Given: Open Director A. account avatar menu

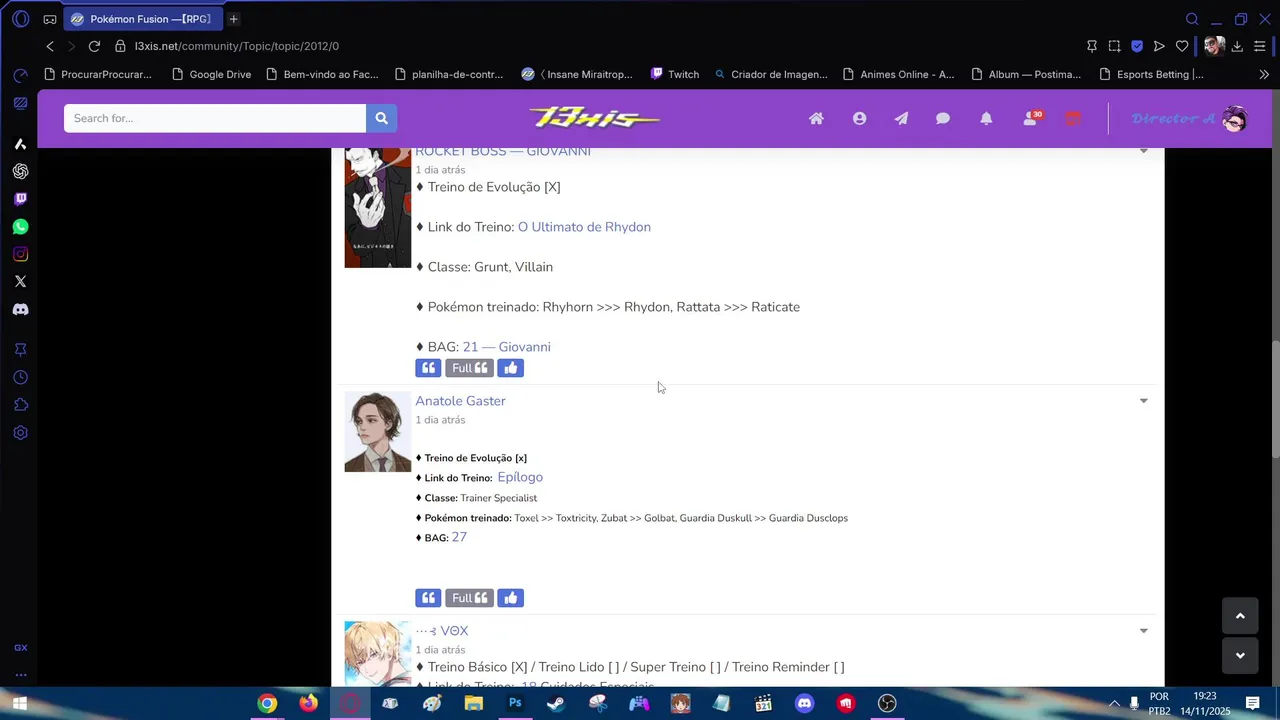Looking at the screenshot, I should coord(1235,119).
